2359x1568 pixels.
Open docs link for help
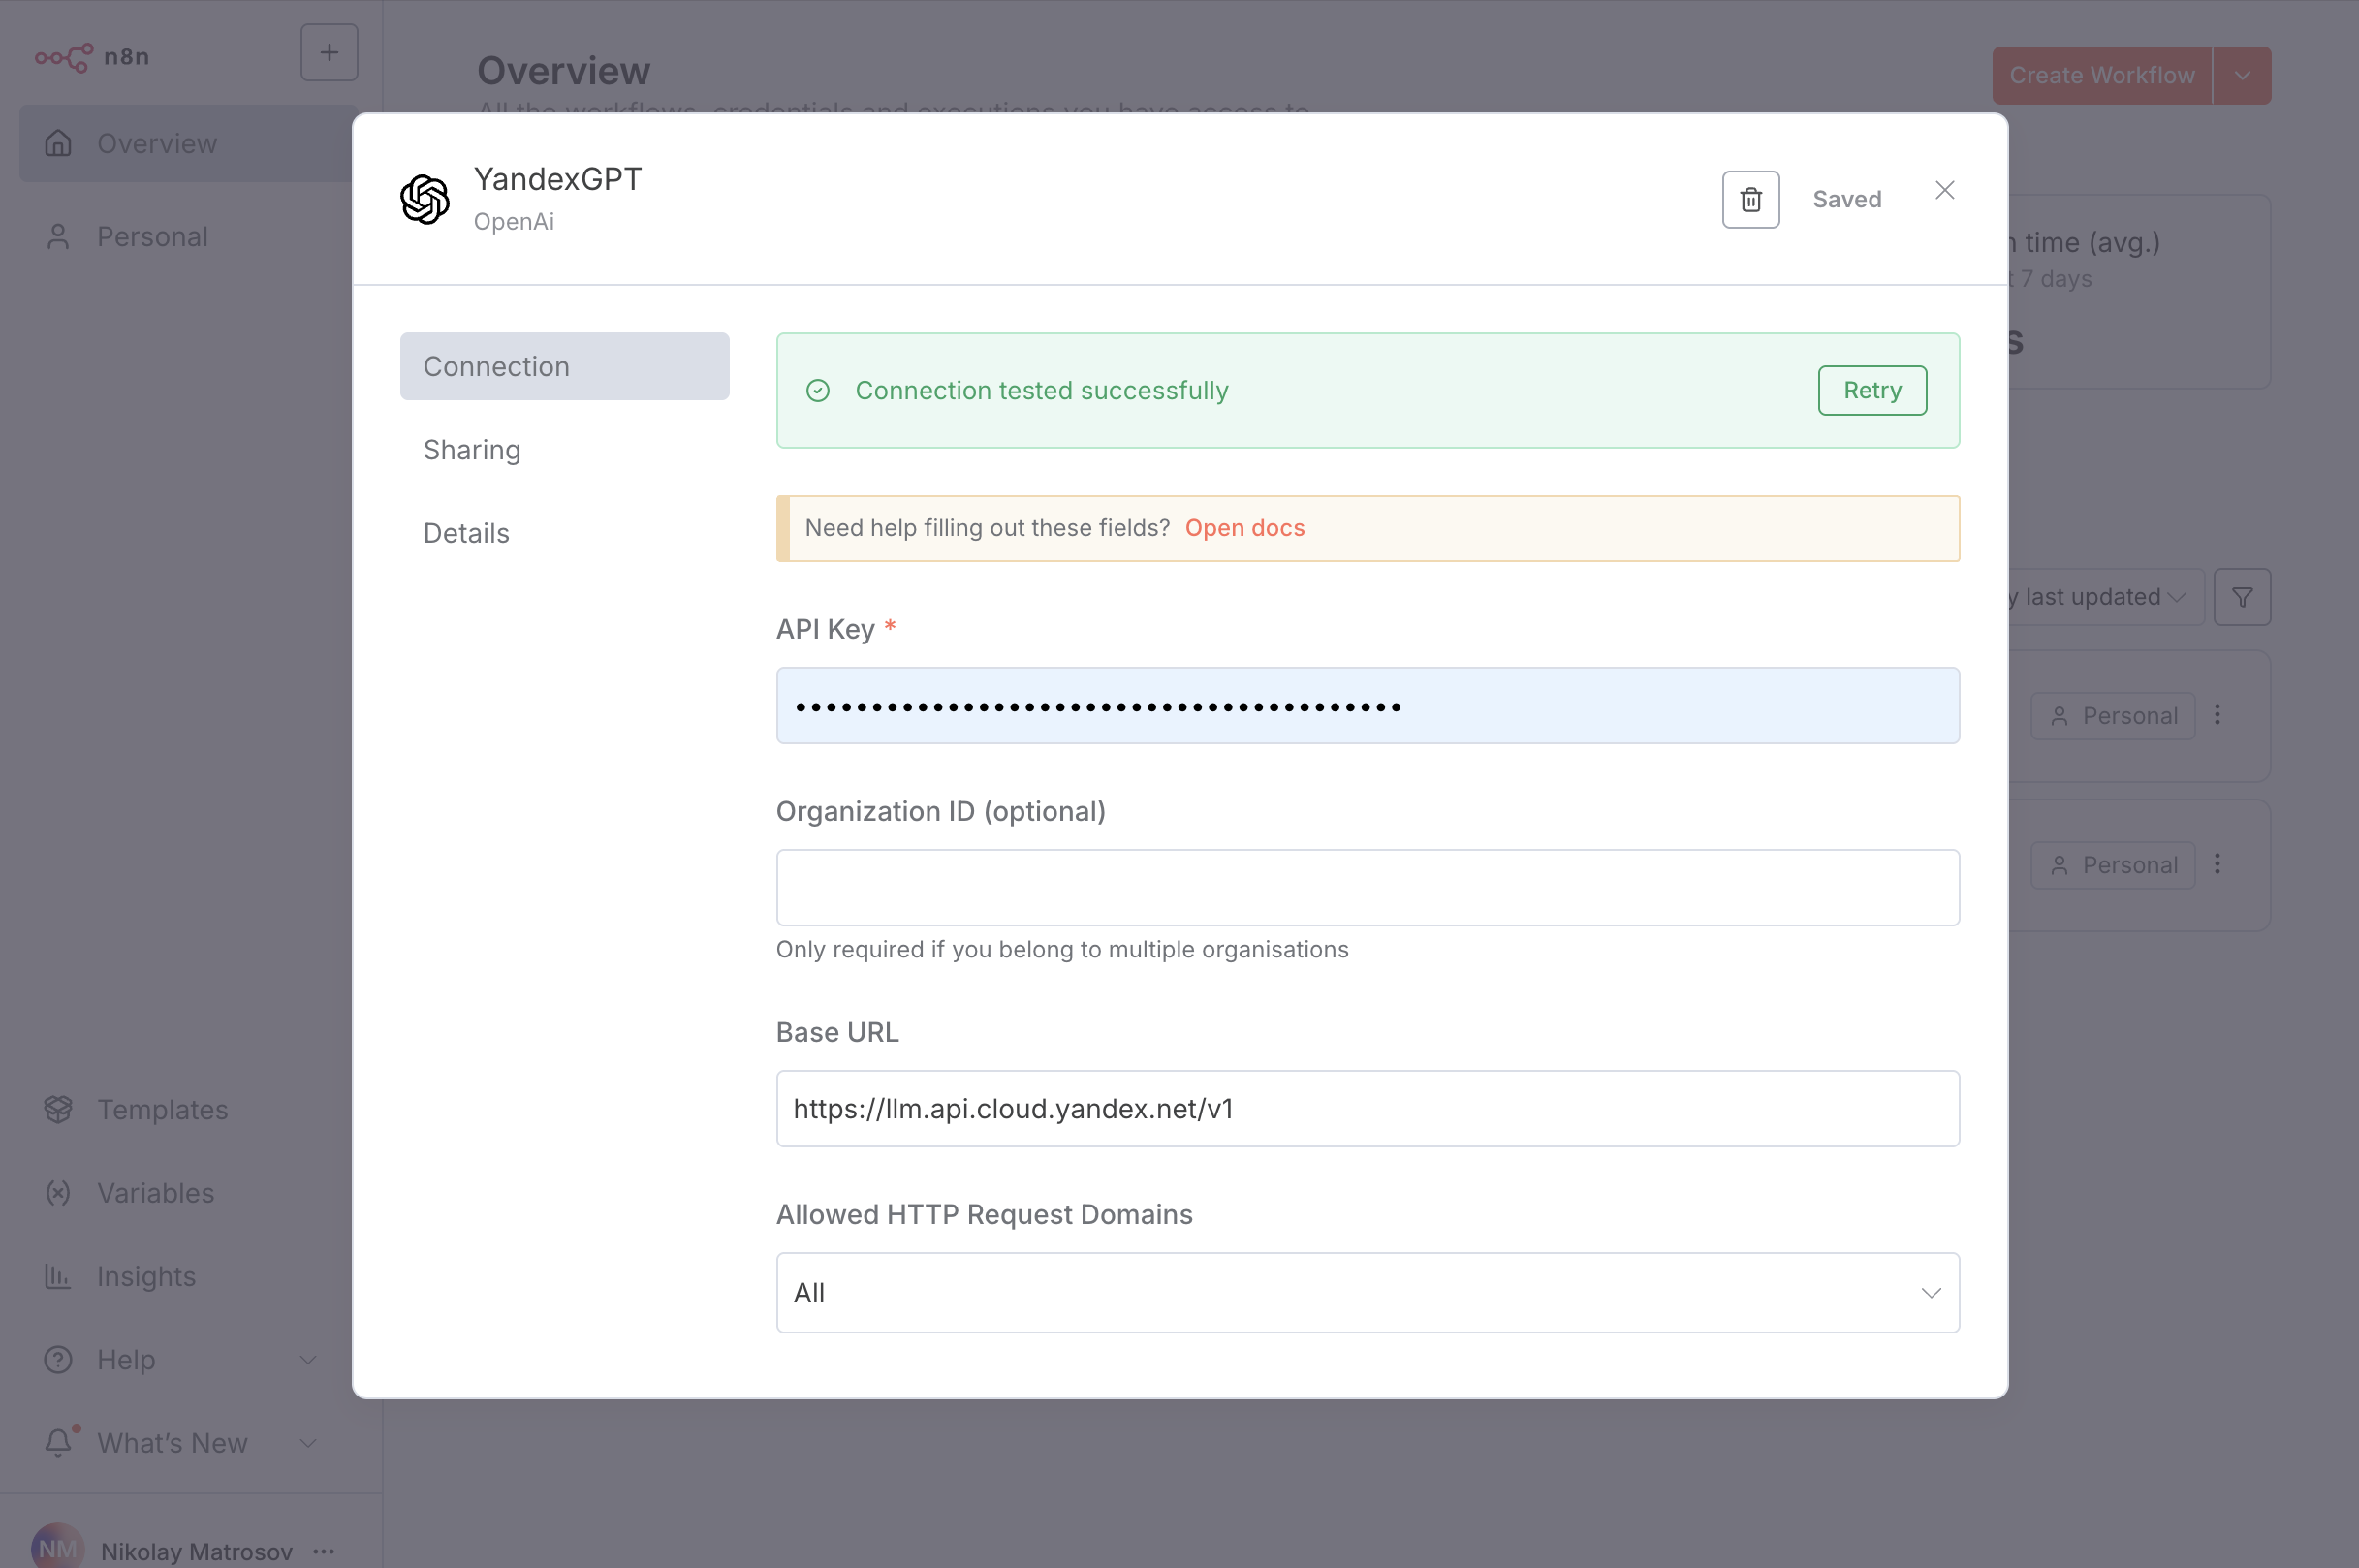[1244, 528]
